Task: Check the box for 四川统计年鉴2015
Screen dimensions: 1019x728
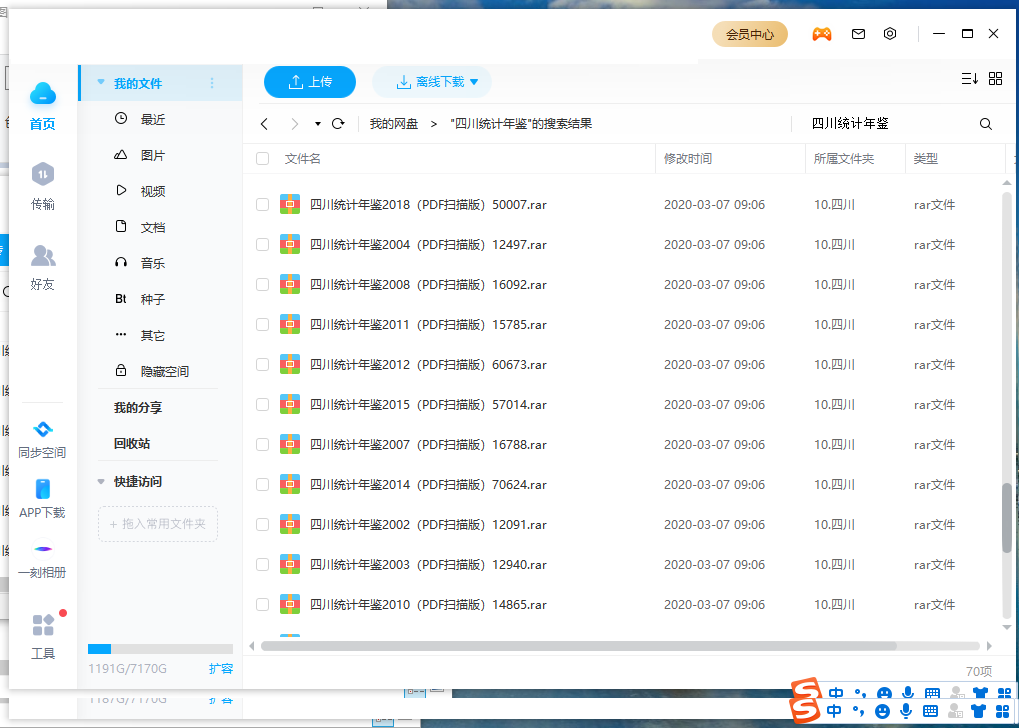Action: point(263,404)
